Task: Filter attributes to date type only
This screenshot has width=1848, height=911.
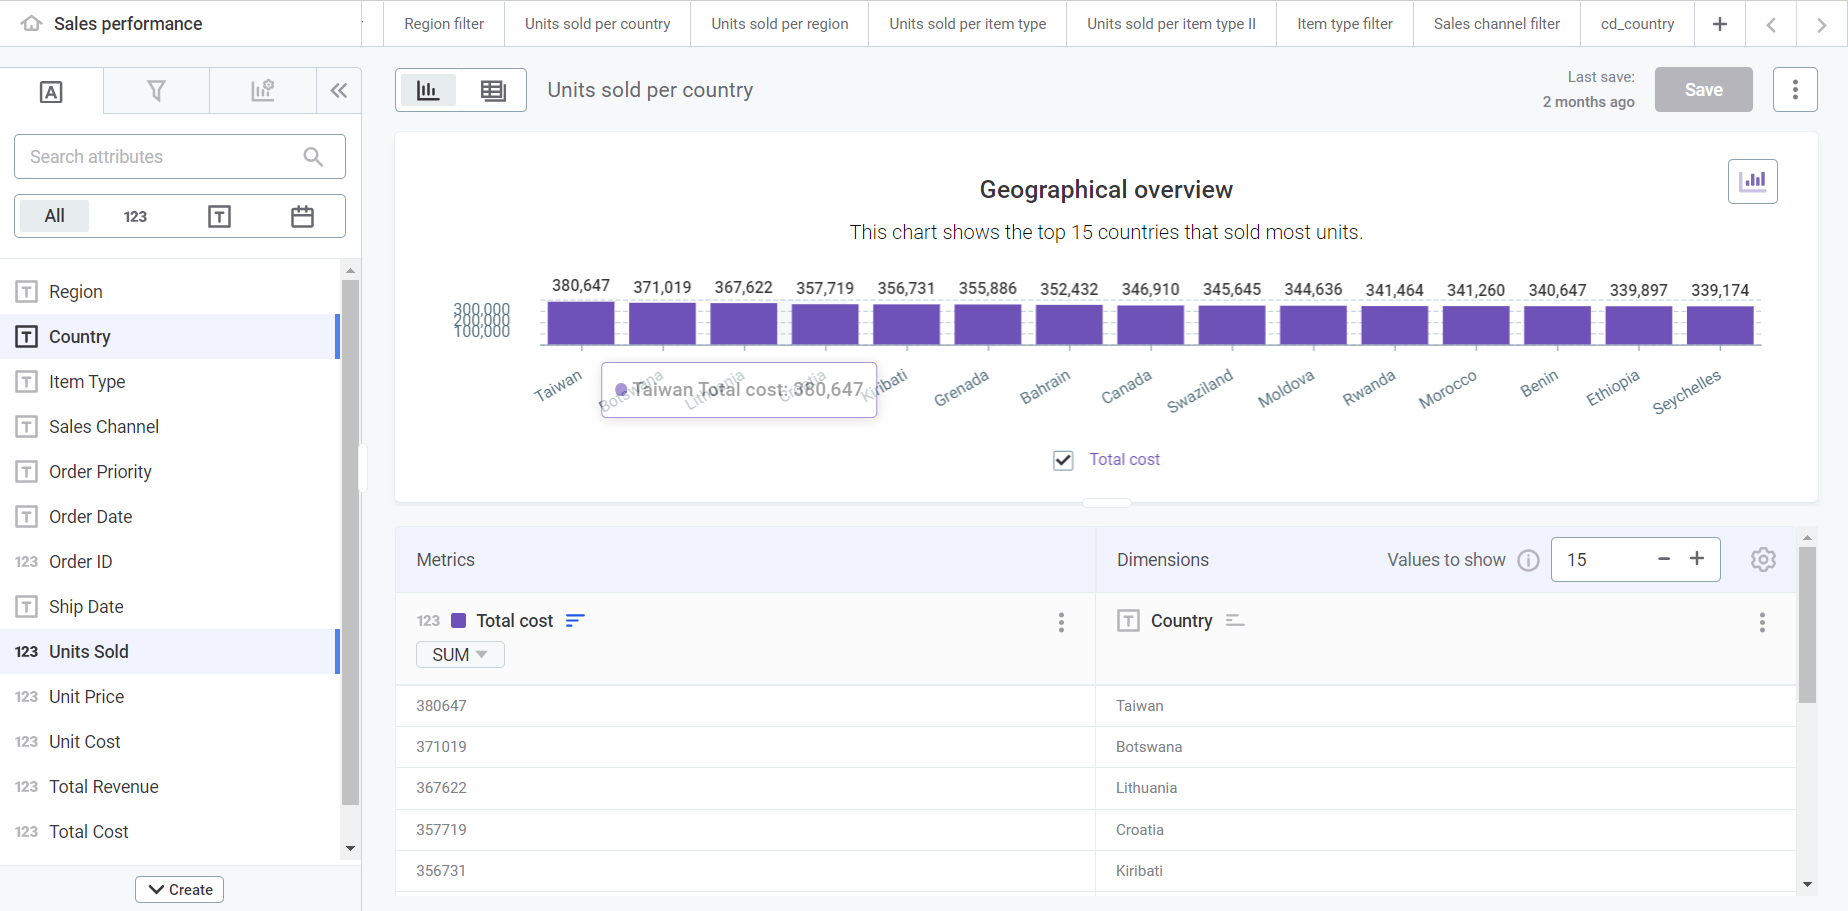Action: (x=302, y=216)
